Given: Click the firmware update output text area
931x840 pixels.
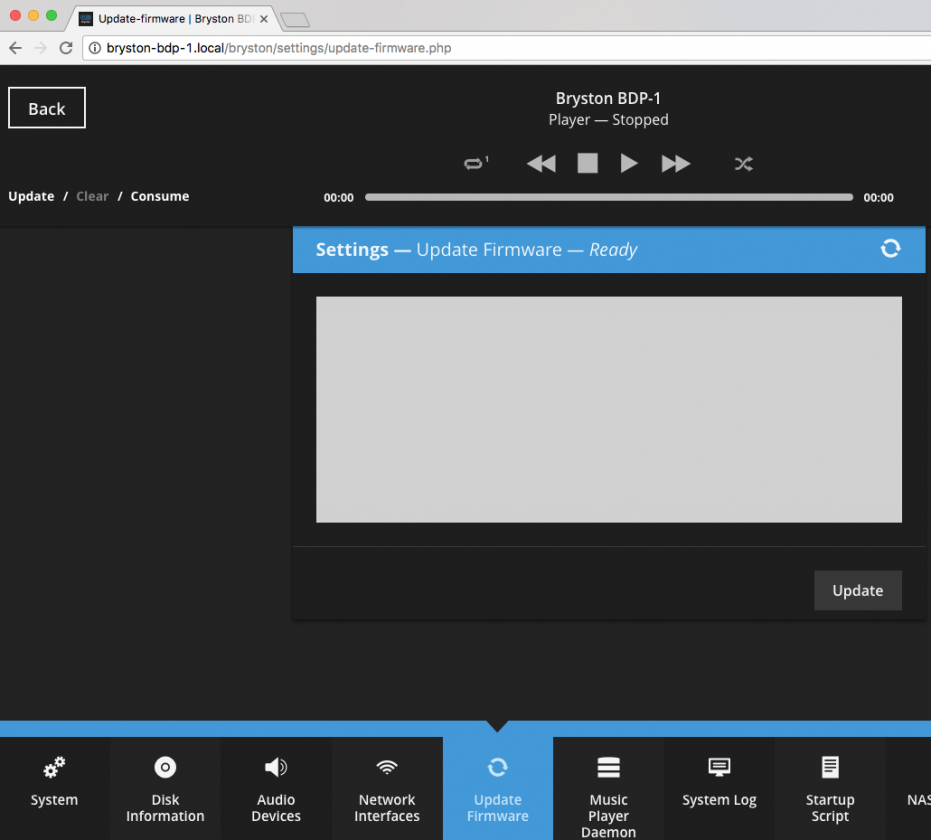Looking at the screenshot, I should 609,410.
